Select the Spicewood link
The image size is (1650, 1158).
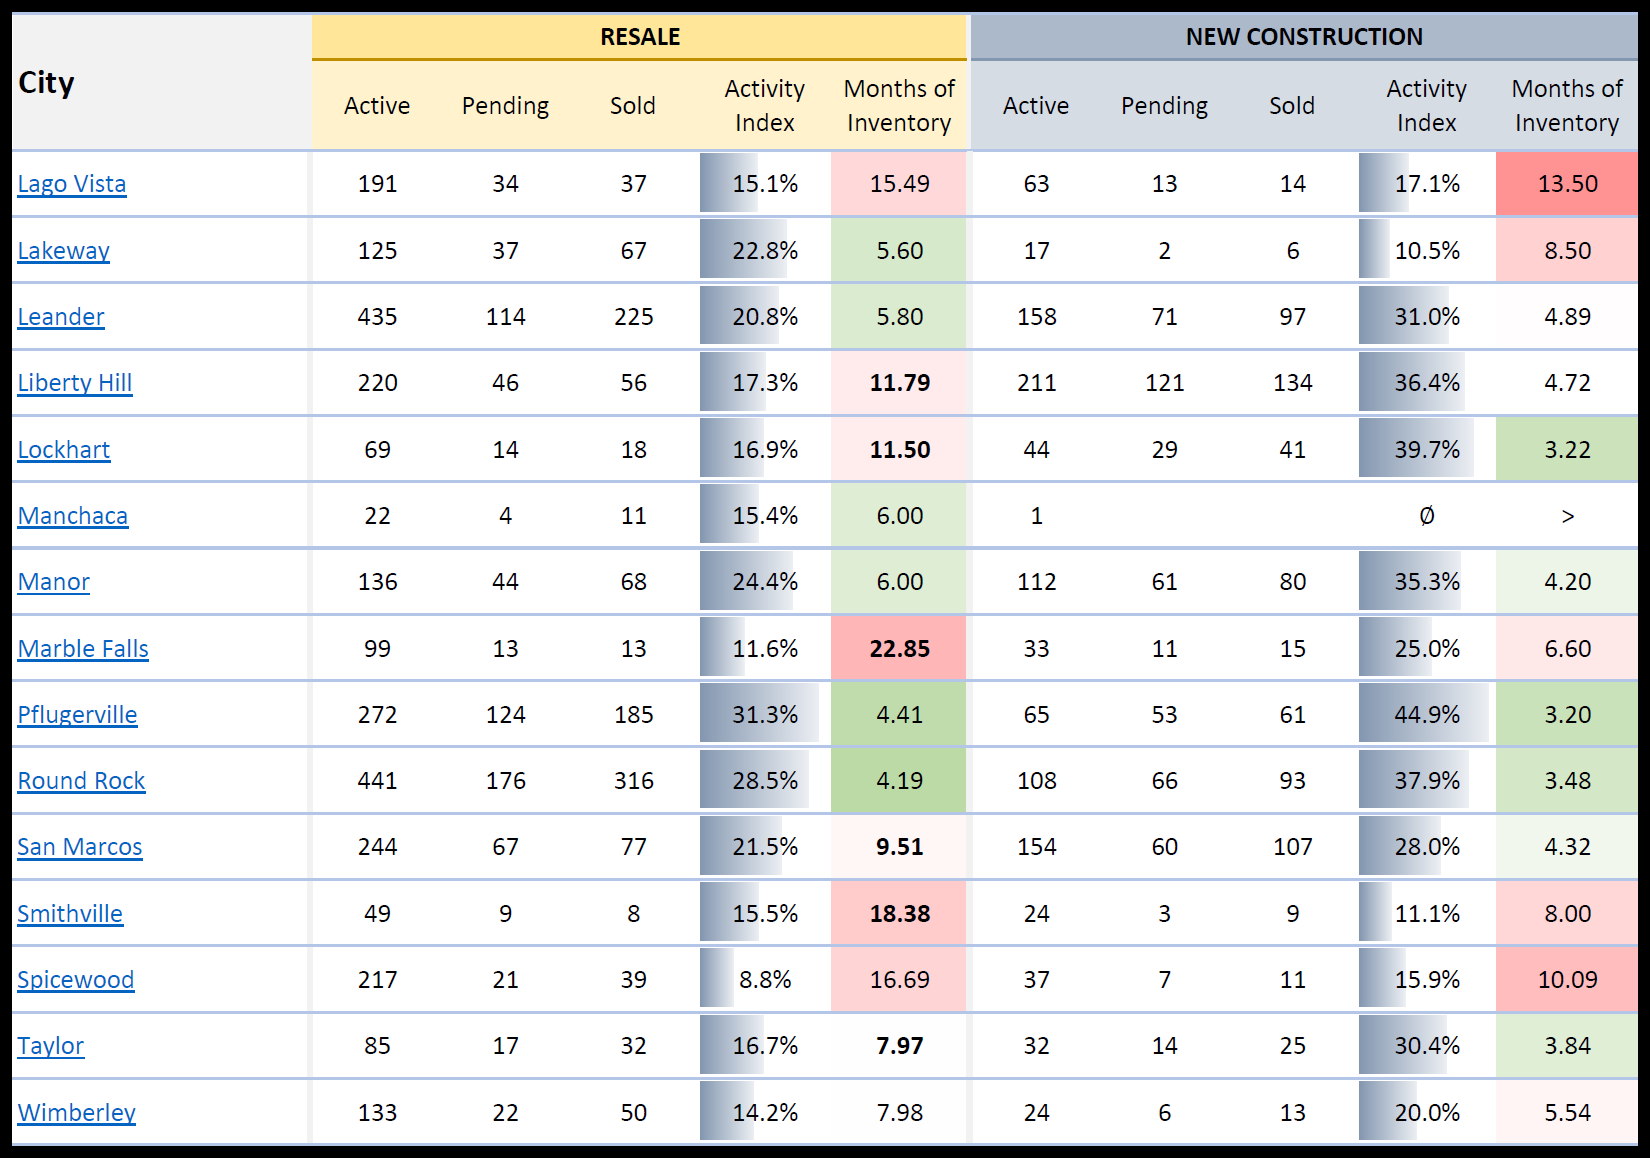[x=76, y=980]
